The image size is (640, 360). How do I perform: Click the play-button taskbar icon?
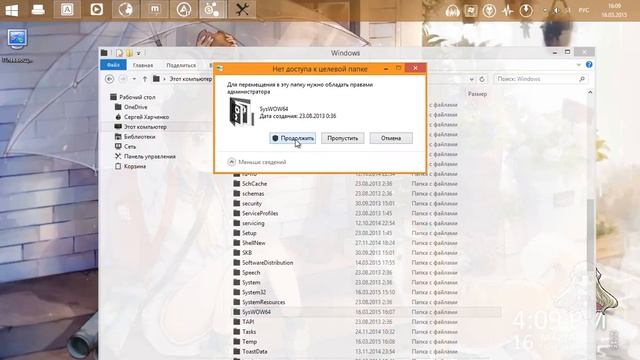point(96,9)
